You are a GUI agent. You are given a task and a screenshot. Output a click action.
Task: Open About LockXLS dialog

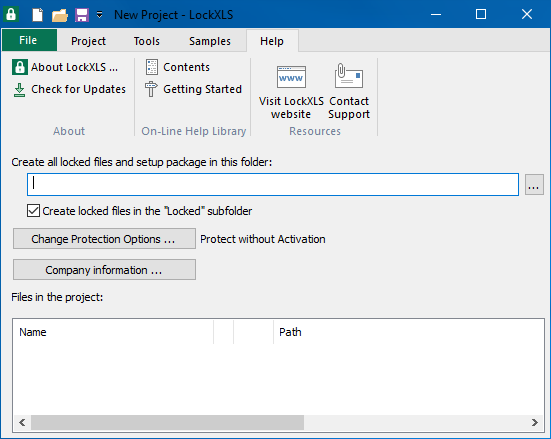tap(65, 67)
